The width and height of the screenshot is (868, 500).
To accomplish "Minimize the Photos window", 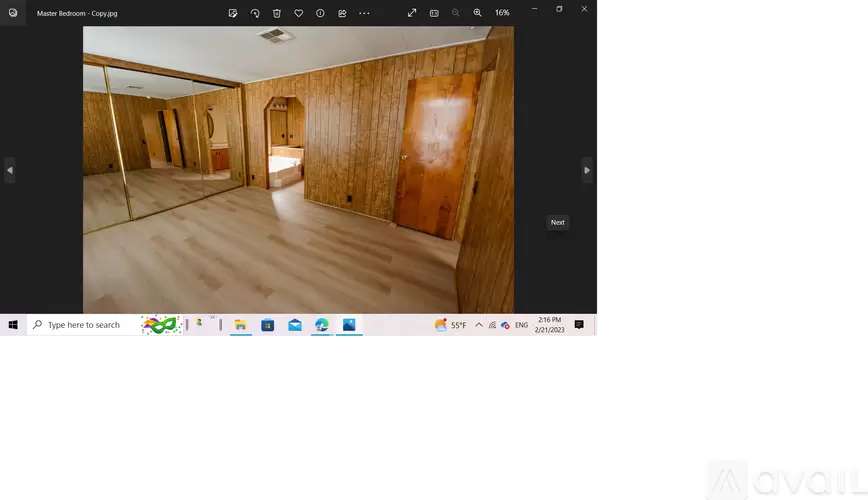I will (534, 9).
